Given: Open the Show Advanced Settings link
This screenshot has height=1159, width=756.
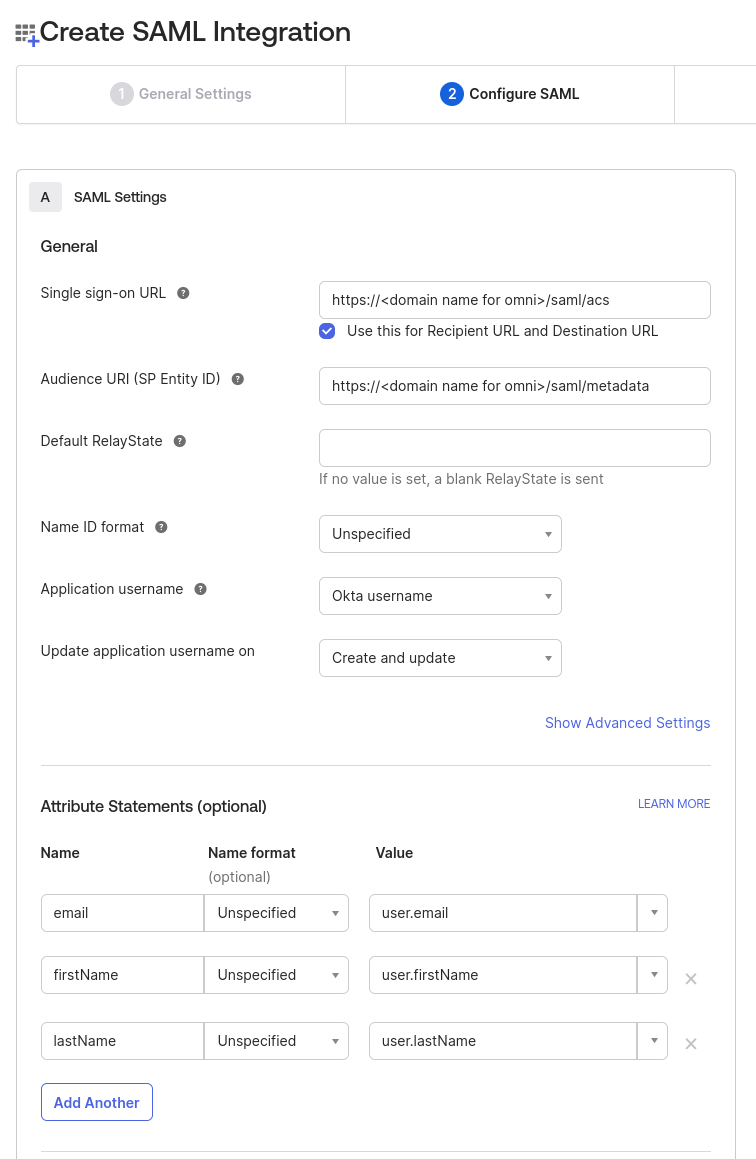Looking at the screenshot, I should click(627, 723).
